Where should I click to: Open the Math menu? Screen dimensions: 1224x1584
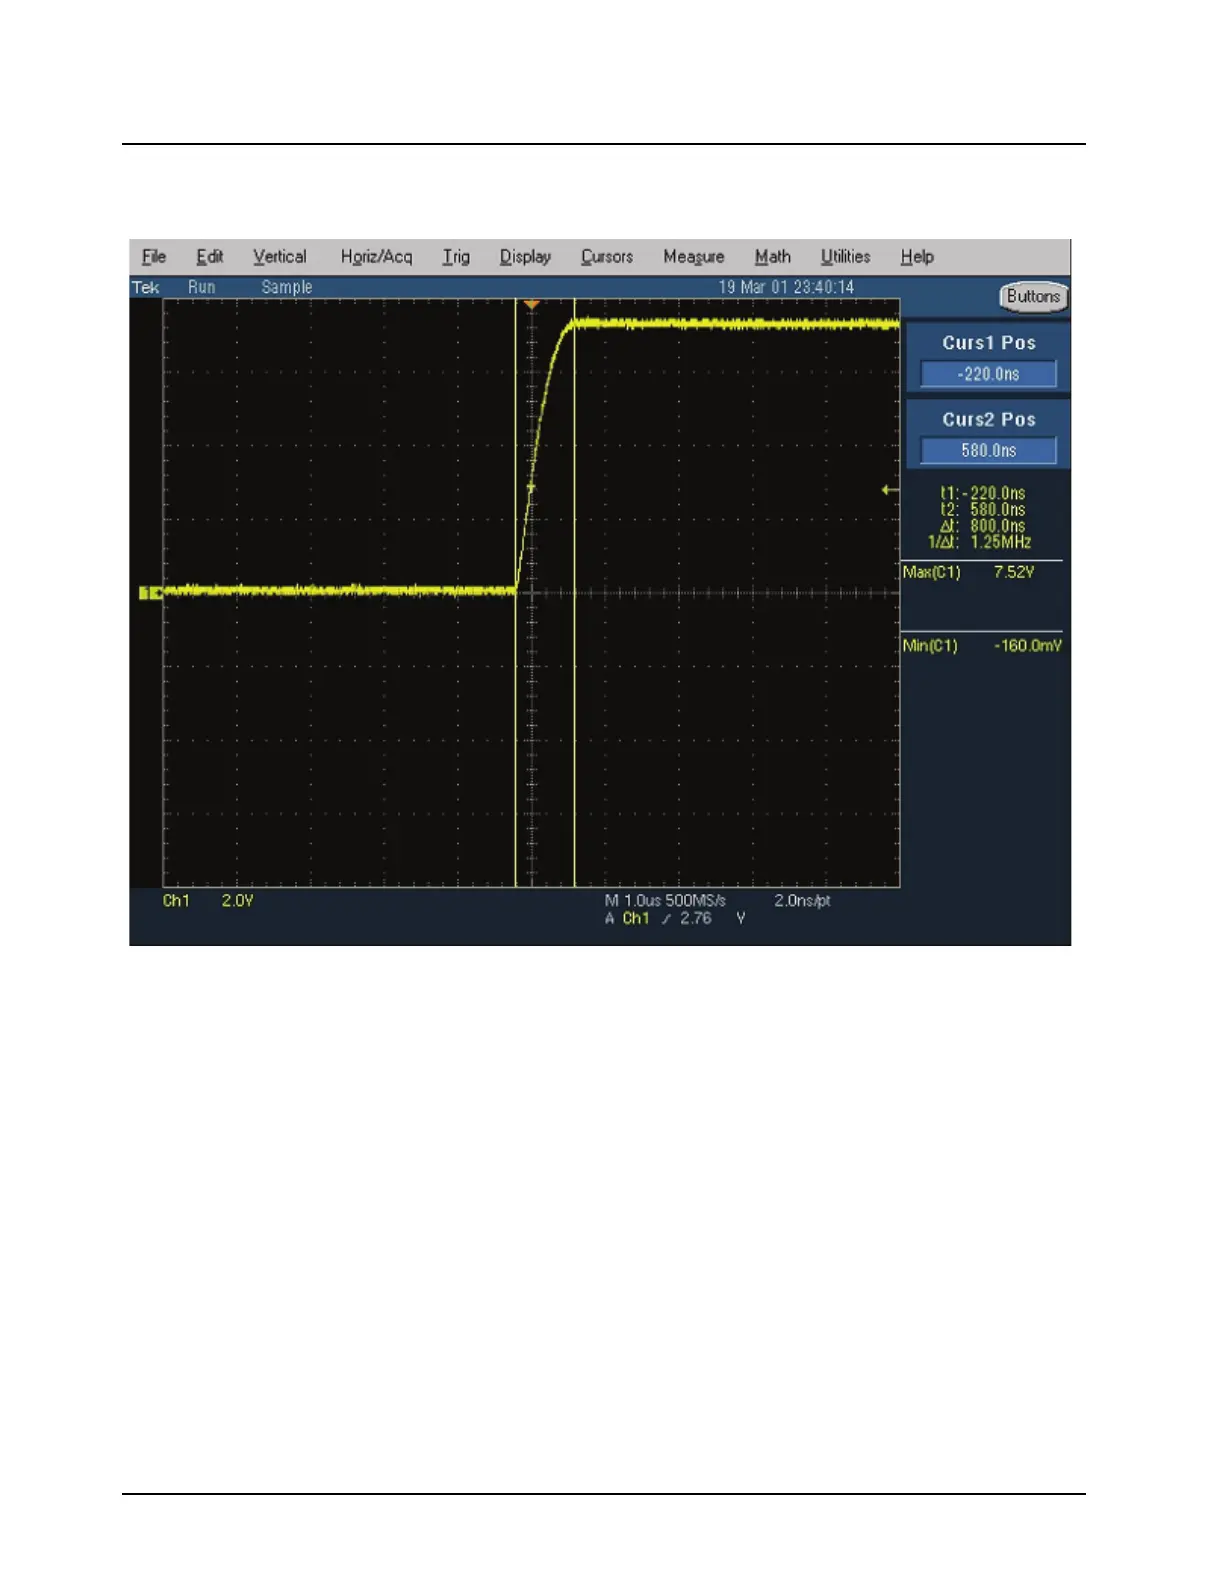click(772, 257)
